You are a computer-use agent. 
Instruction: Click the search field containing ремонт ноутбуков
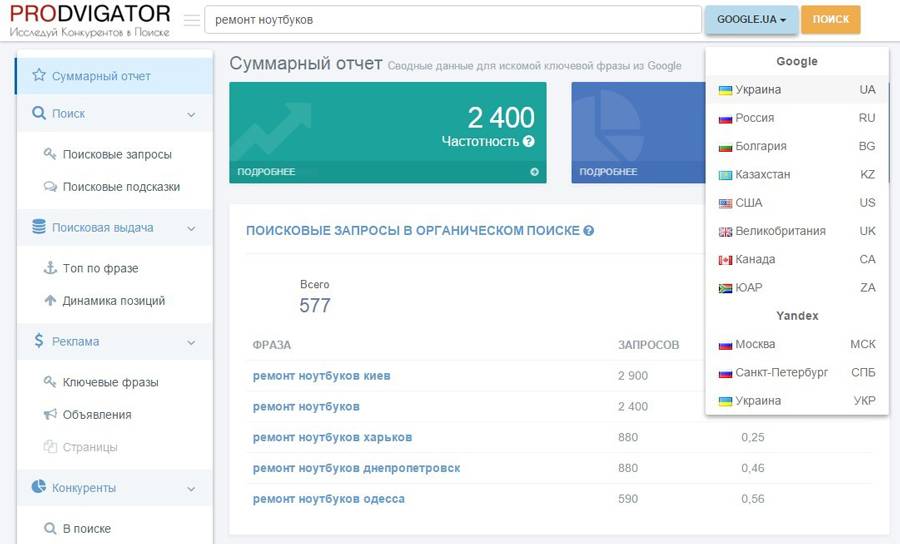point(453,20)
